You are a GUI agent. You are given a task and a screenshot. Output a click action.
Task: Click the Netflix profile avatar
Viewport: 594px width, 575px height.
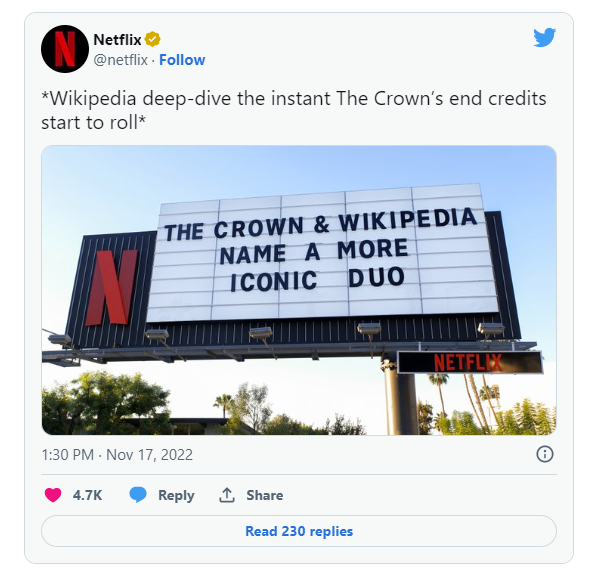click(65, 49)
